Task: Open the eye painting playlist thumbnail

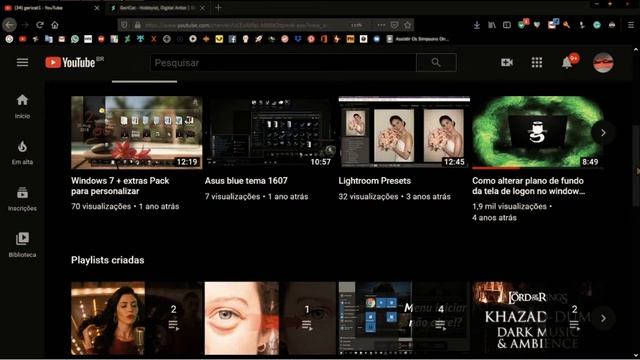Action: click(x=270, y=318)
